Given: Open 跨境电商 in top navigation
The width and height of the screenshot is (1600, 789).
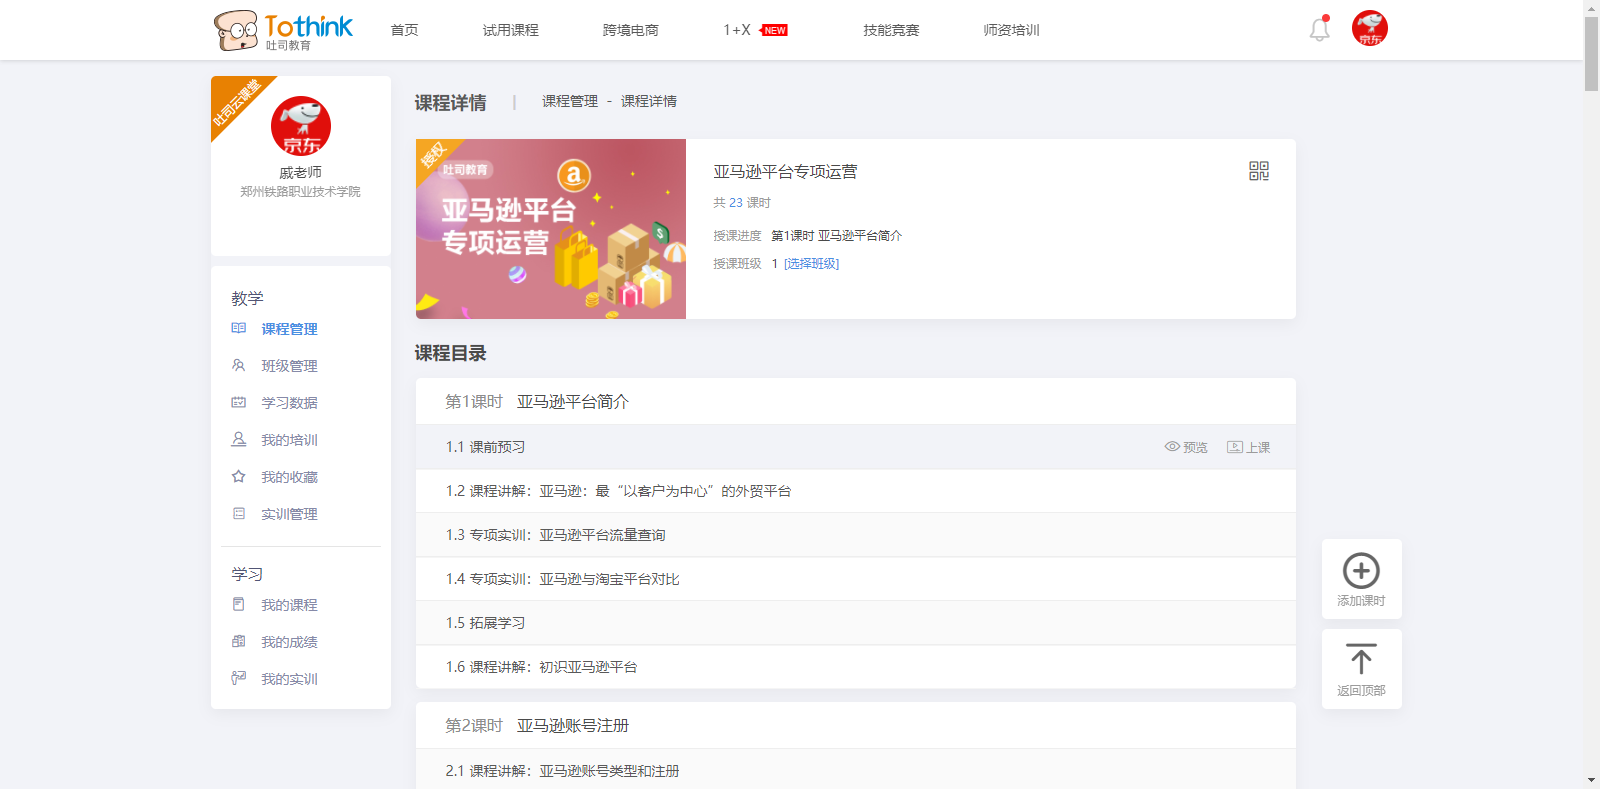Looking at the screenshot, I should click(x=631, y=30).
